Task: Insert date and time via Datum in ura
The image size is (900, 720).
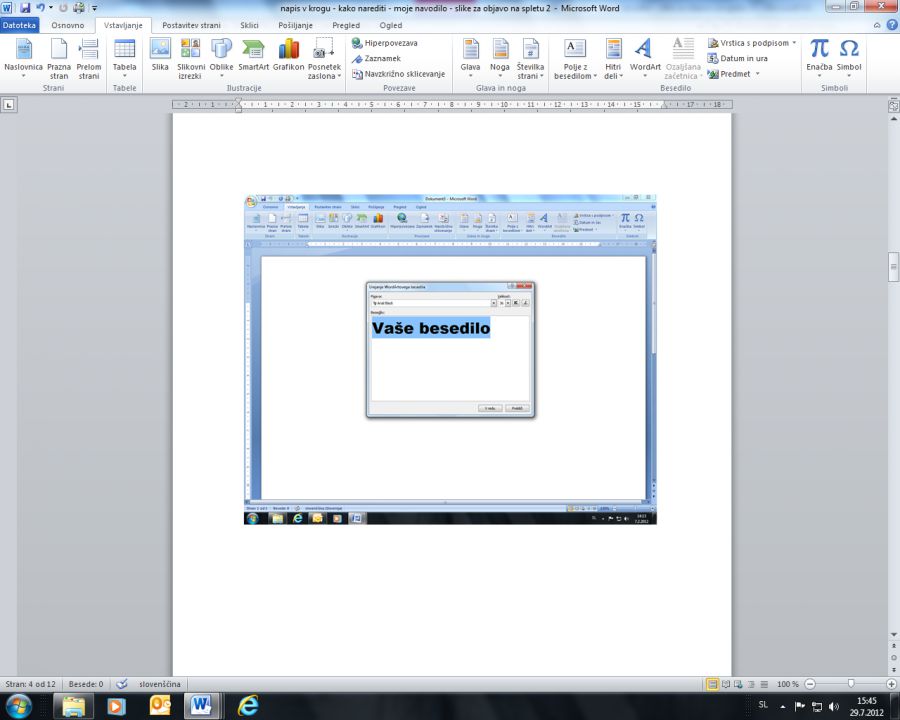Action: 738,59
